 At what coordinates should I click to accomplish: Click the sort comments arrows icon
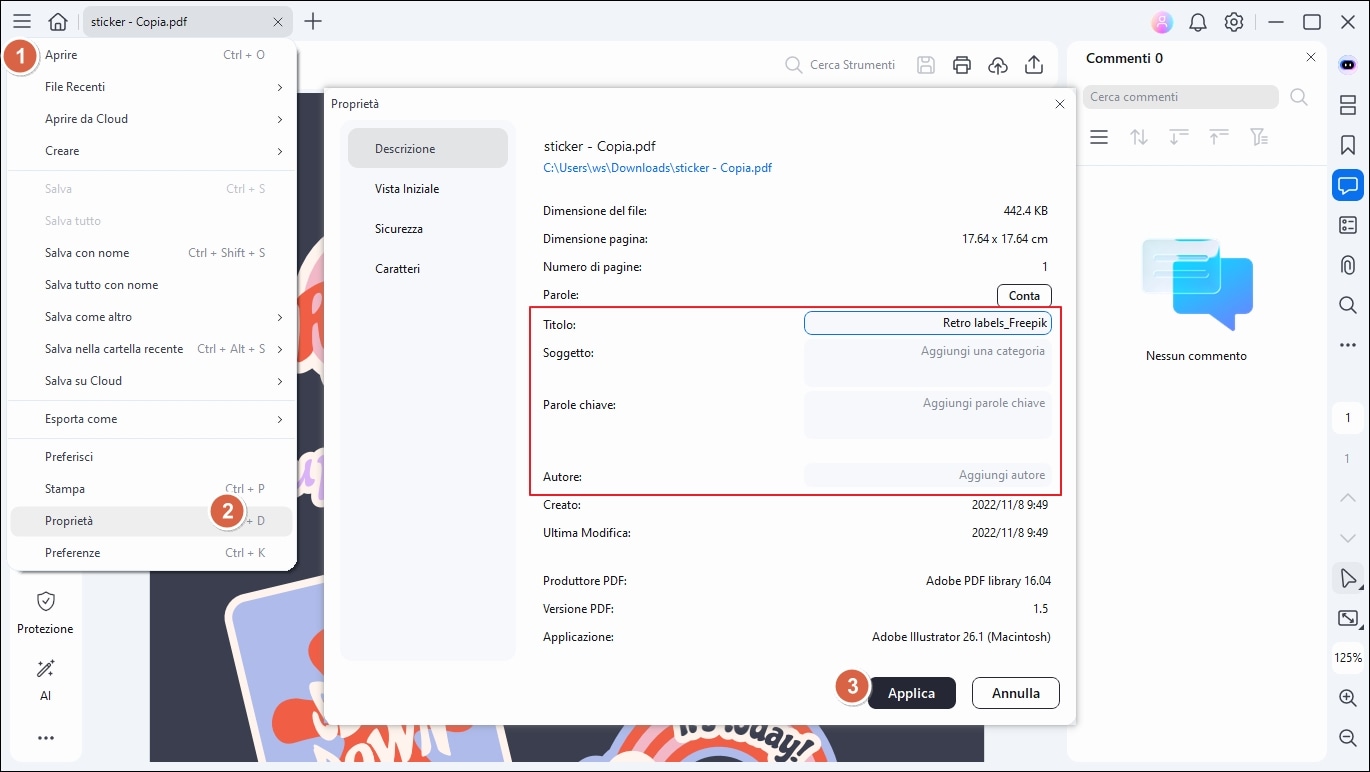[1139, 138]
